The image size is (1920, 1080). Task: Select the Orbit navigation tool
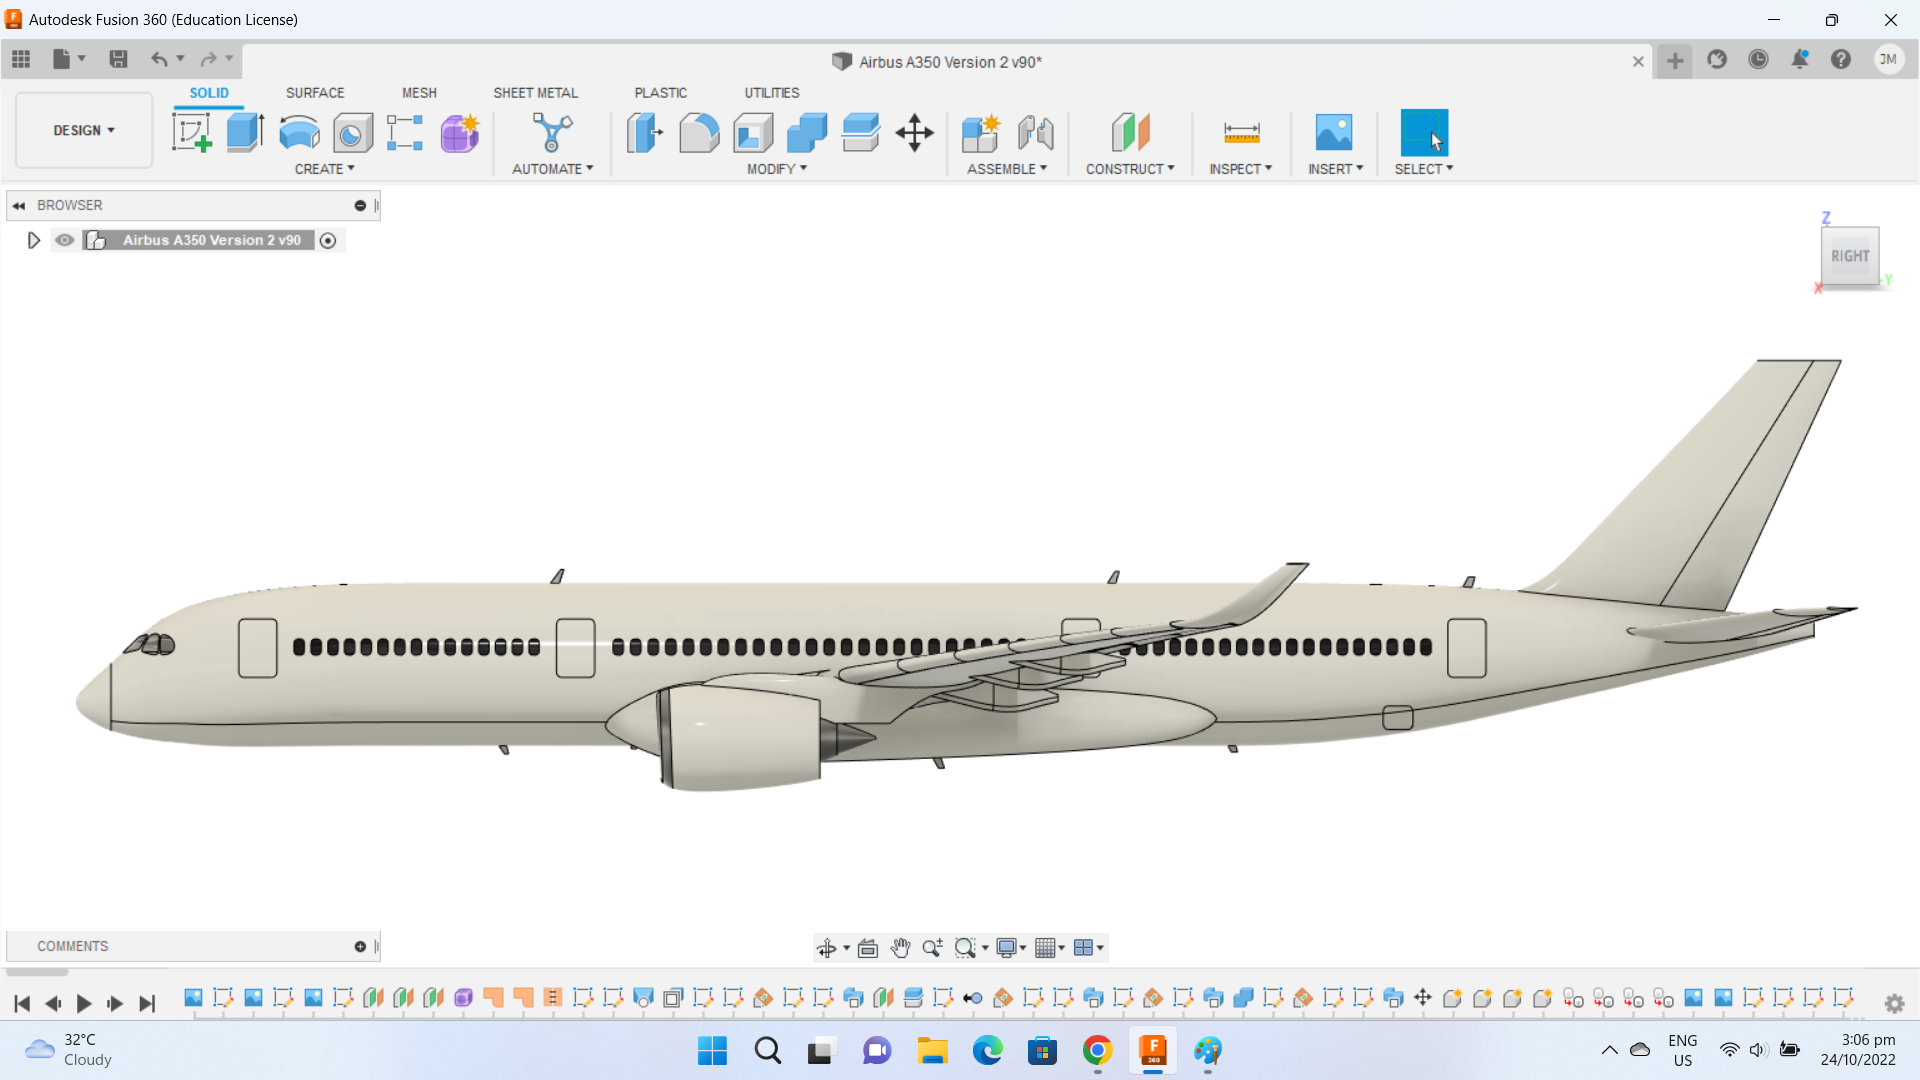point(826,948)
